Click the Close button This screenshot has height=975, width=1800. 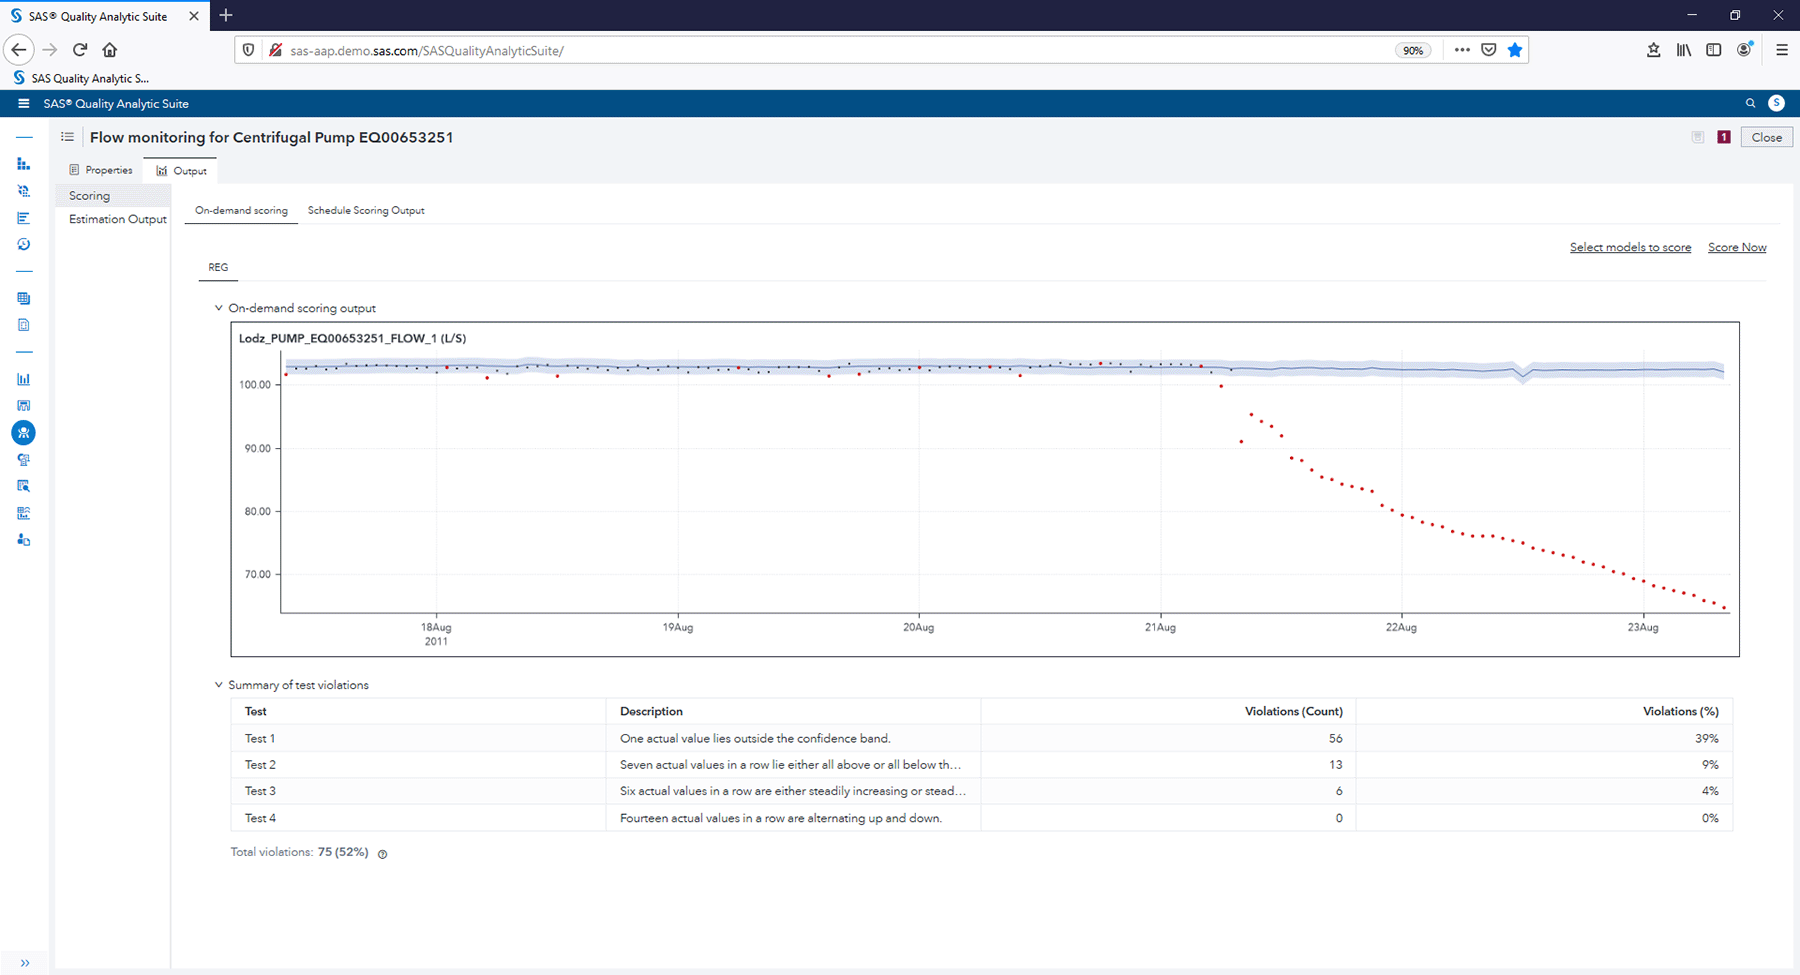[1766, 137]
